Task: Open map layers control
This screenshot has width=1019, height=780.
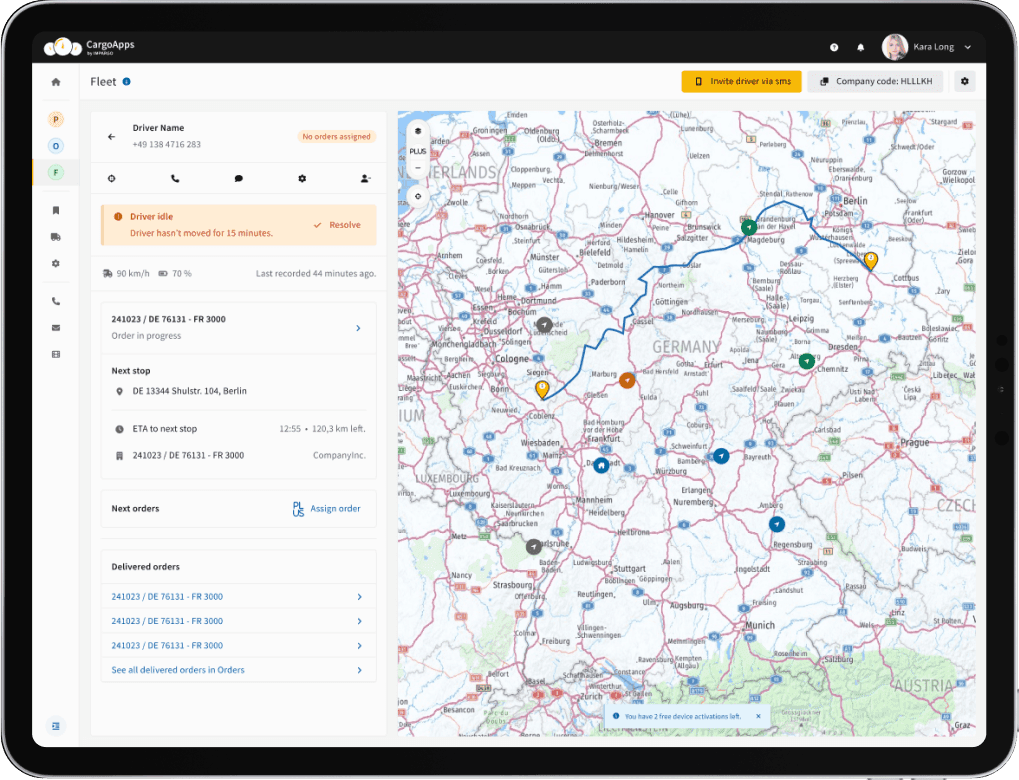Action: point(417,131)
